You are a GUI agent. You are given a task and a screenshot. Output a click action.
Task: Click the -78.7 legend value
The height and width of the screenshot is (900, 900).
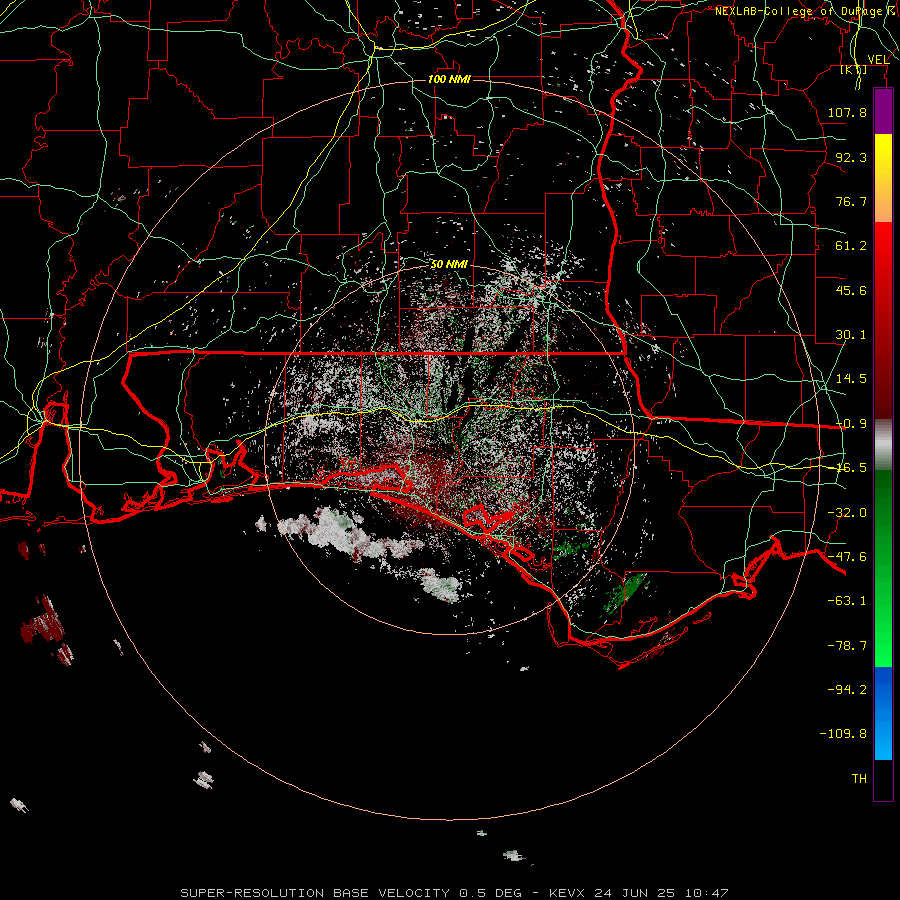(x=847, y=646)
